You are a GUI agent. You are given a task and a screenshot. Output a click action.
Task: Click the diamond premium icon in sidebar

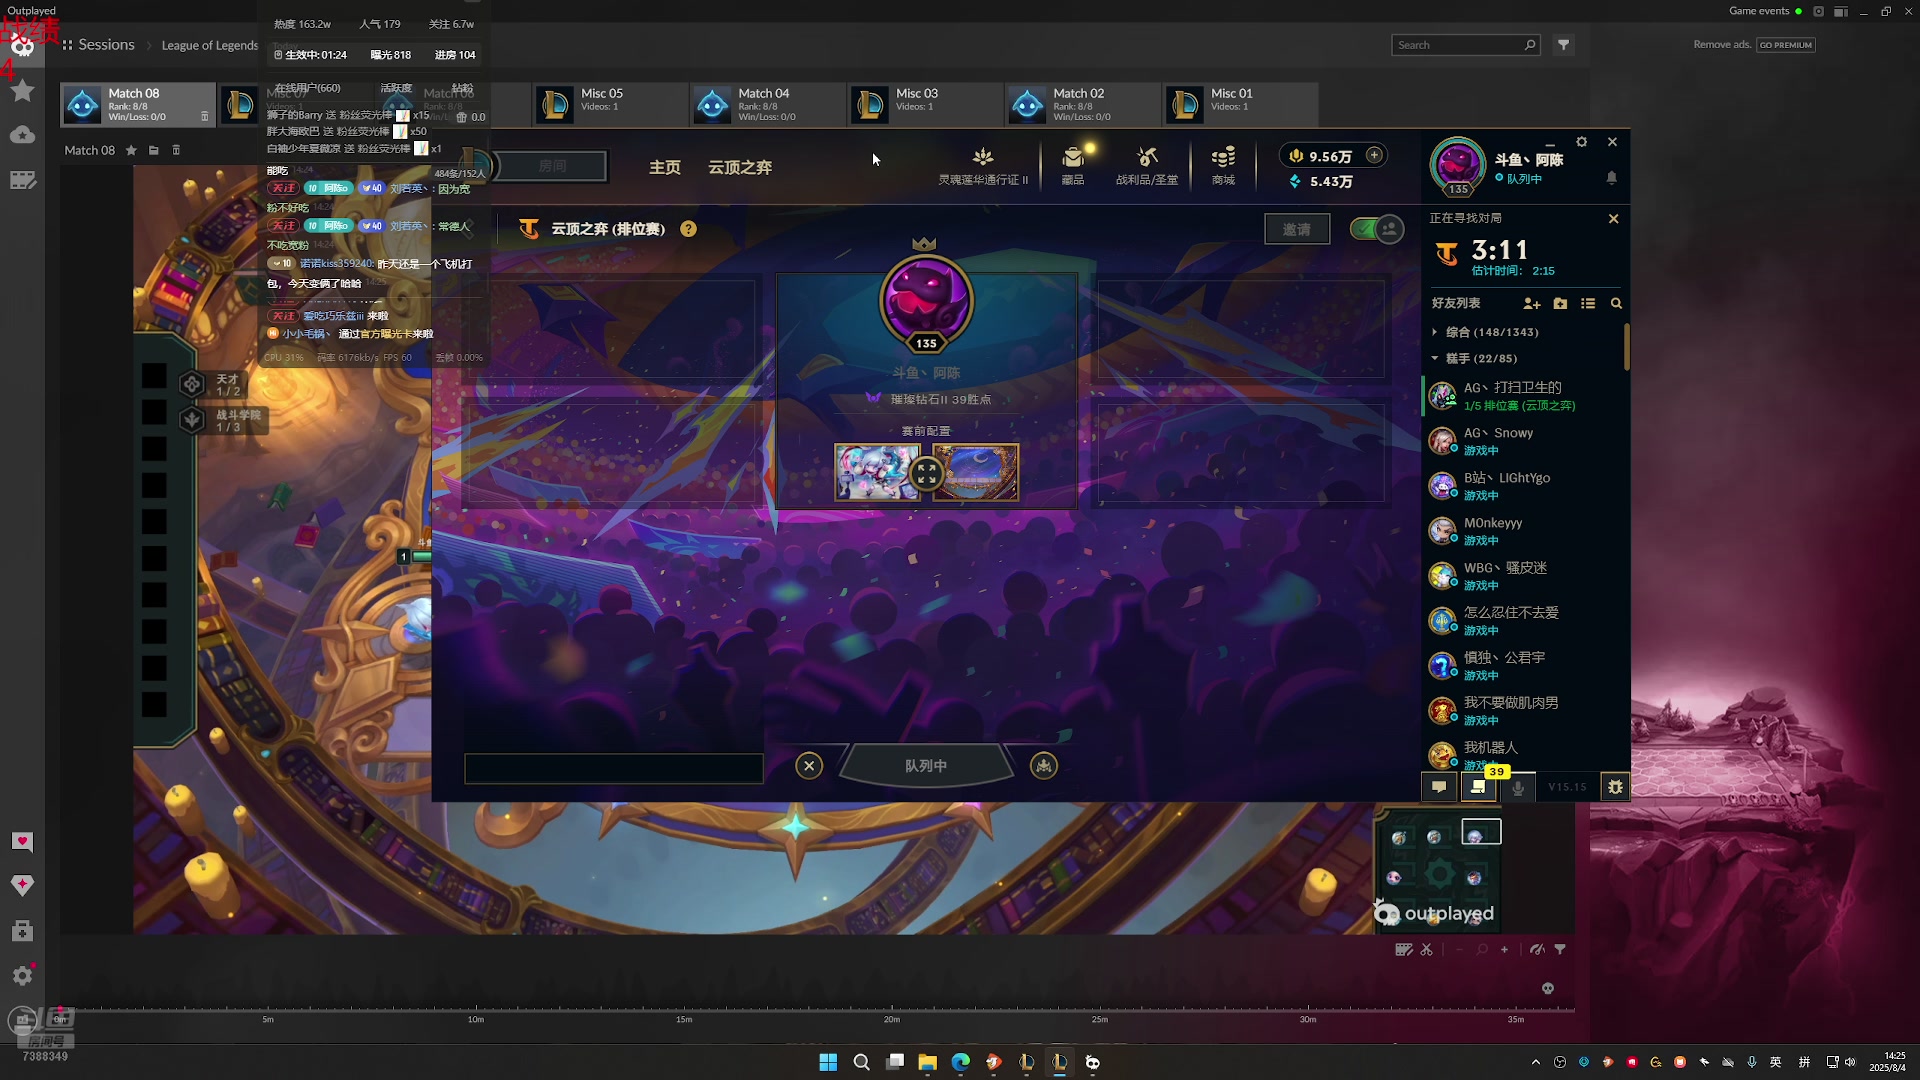22,885
